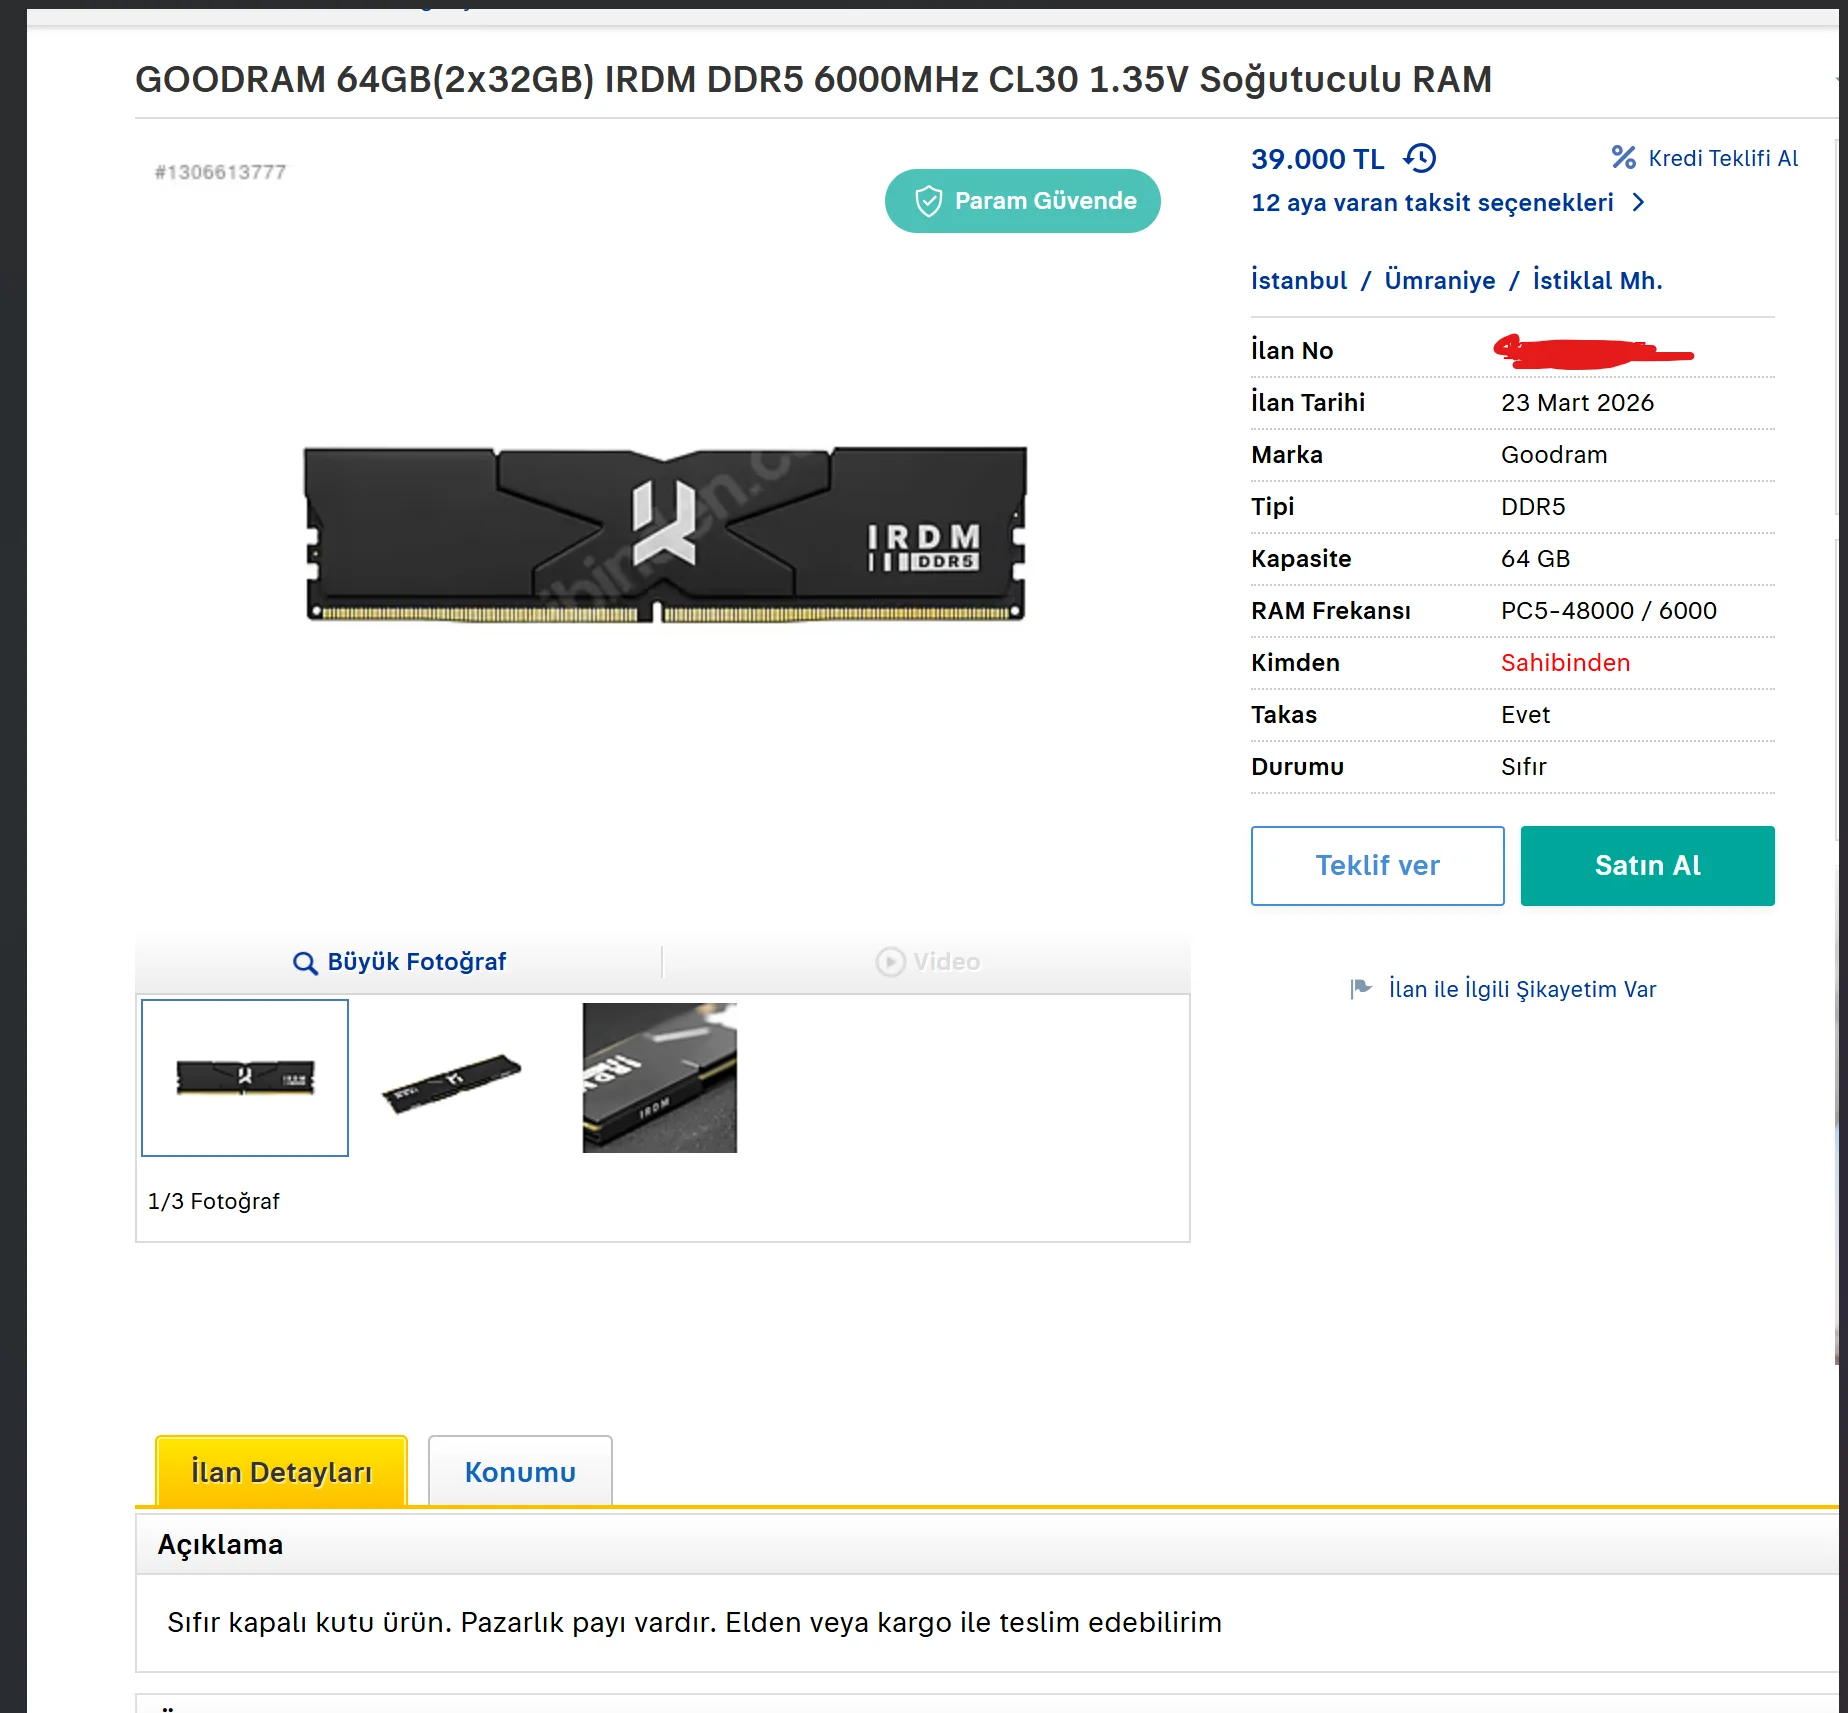Switch to the Konumu tab
Screen dimensions: 1848x1713
click(520, 1472)
